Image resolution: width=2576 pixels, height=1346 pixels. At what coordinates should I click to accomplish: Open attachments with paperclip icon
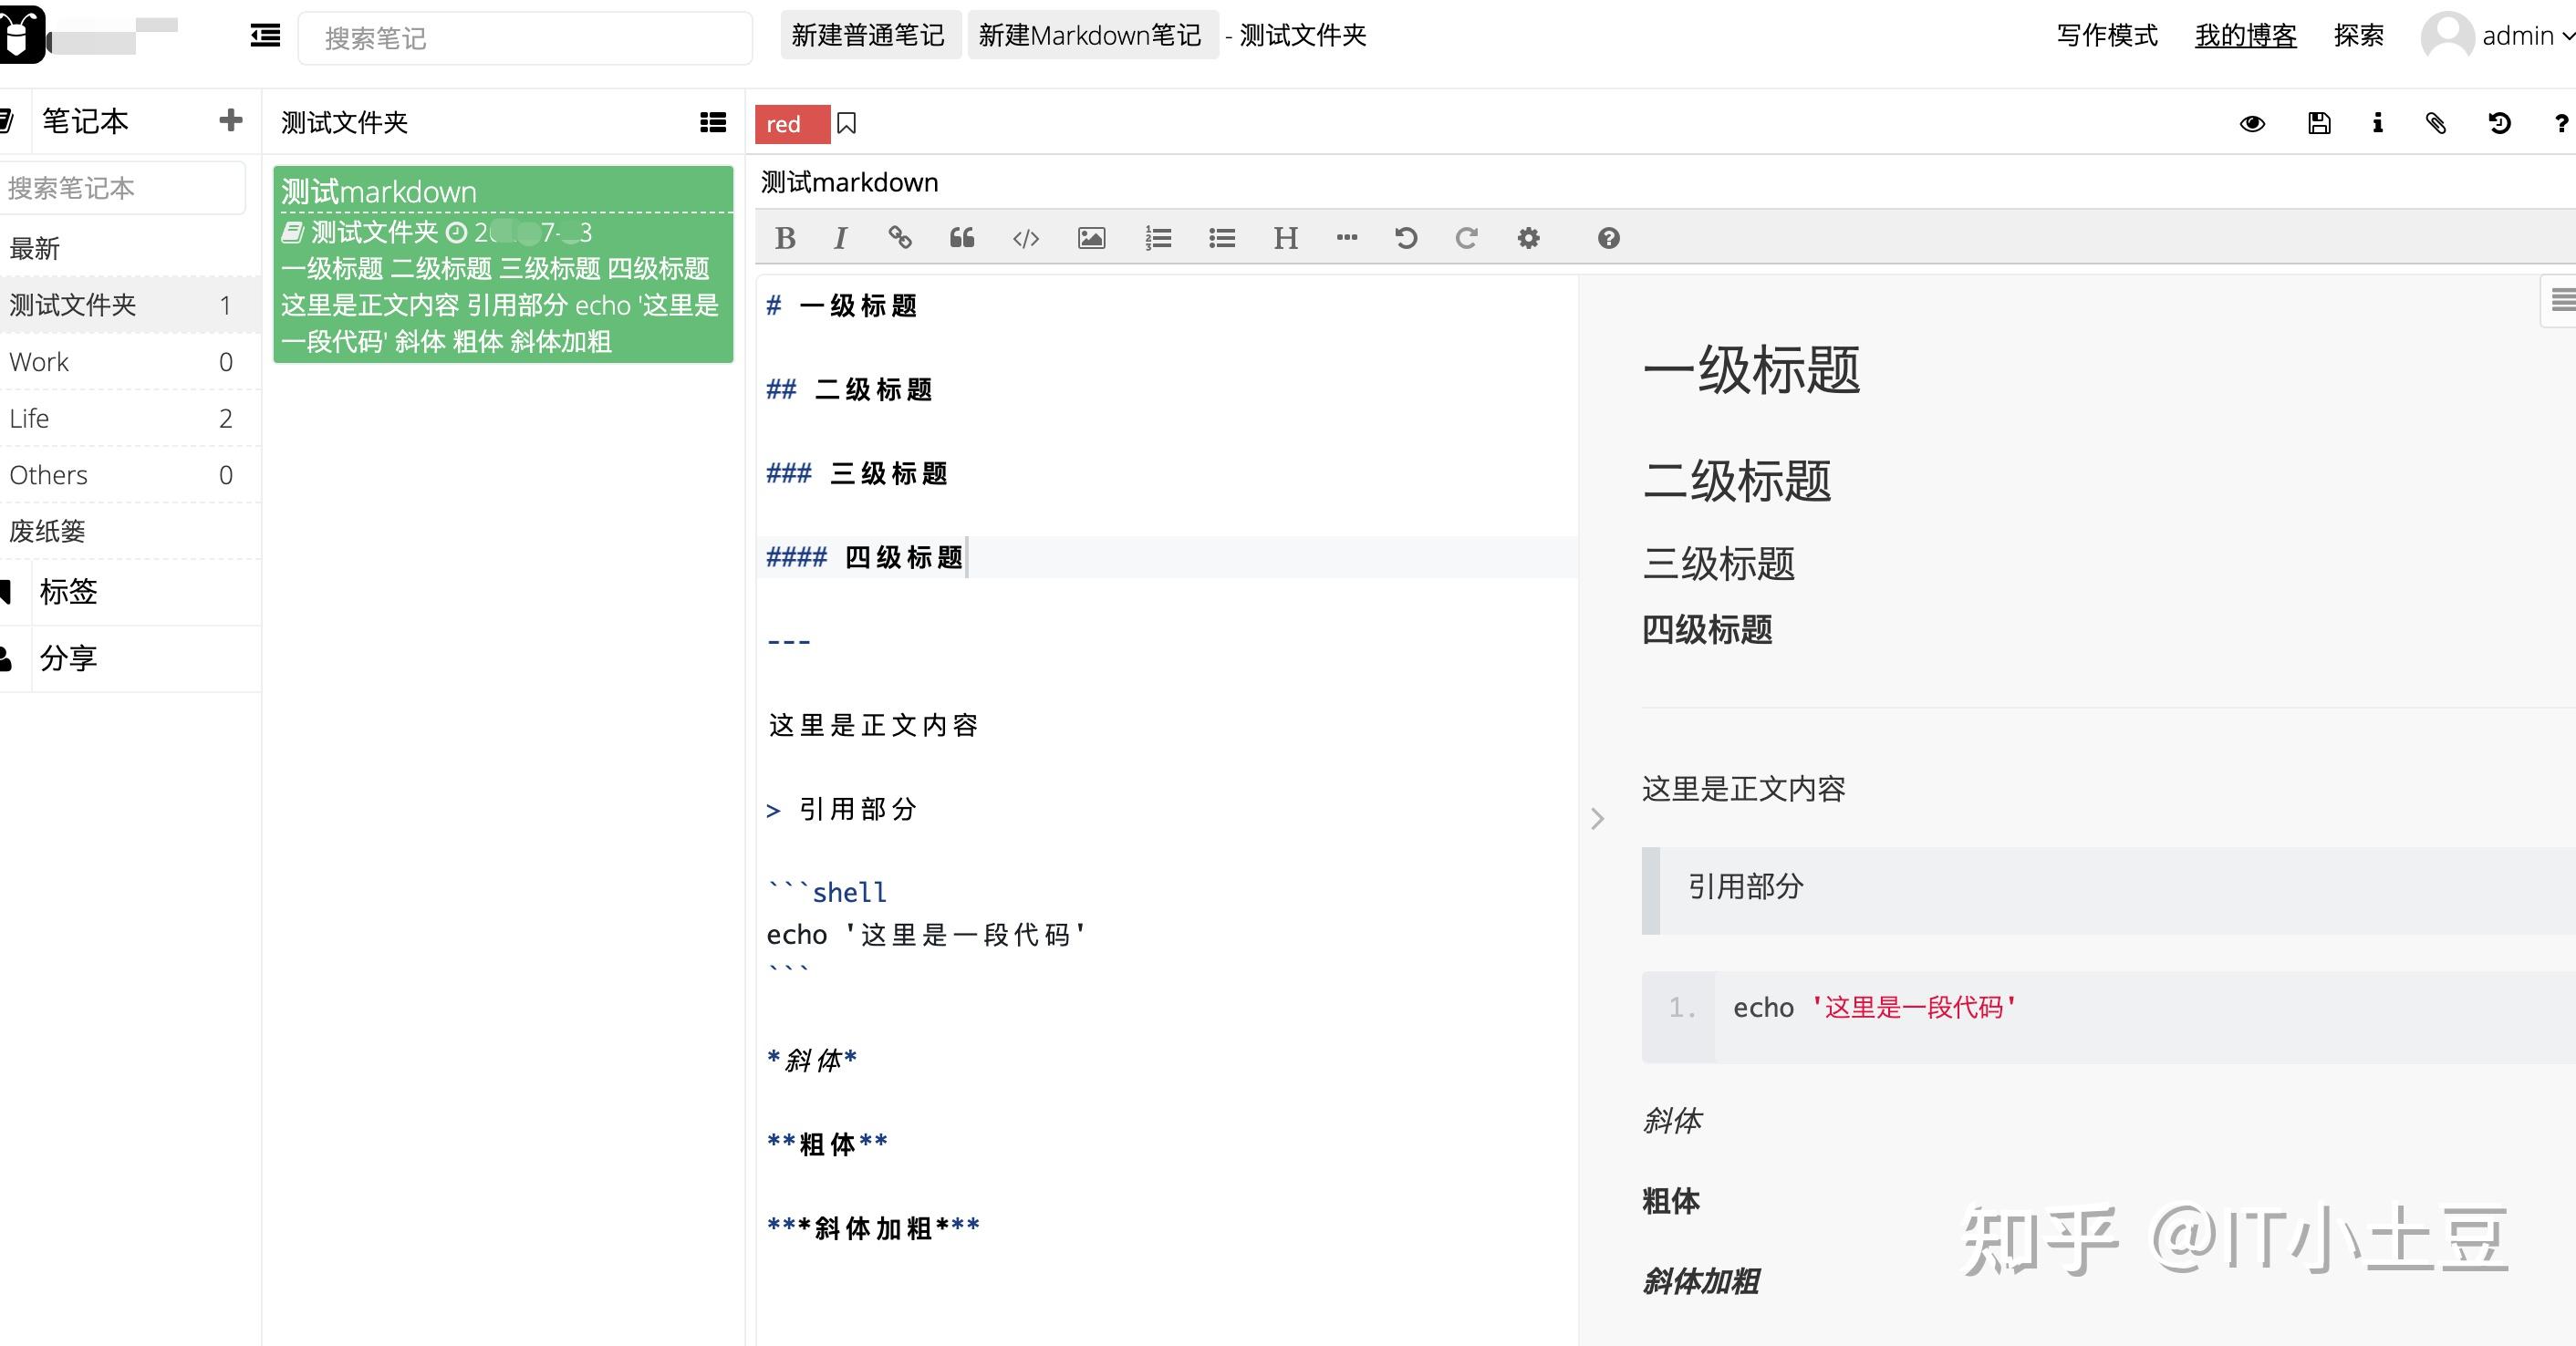click(x=2436, y=123)
